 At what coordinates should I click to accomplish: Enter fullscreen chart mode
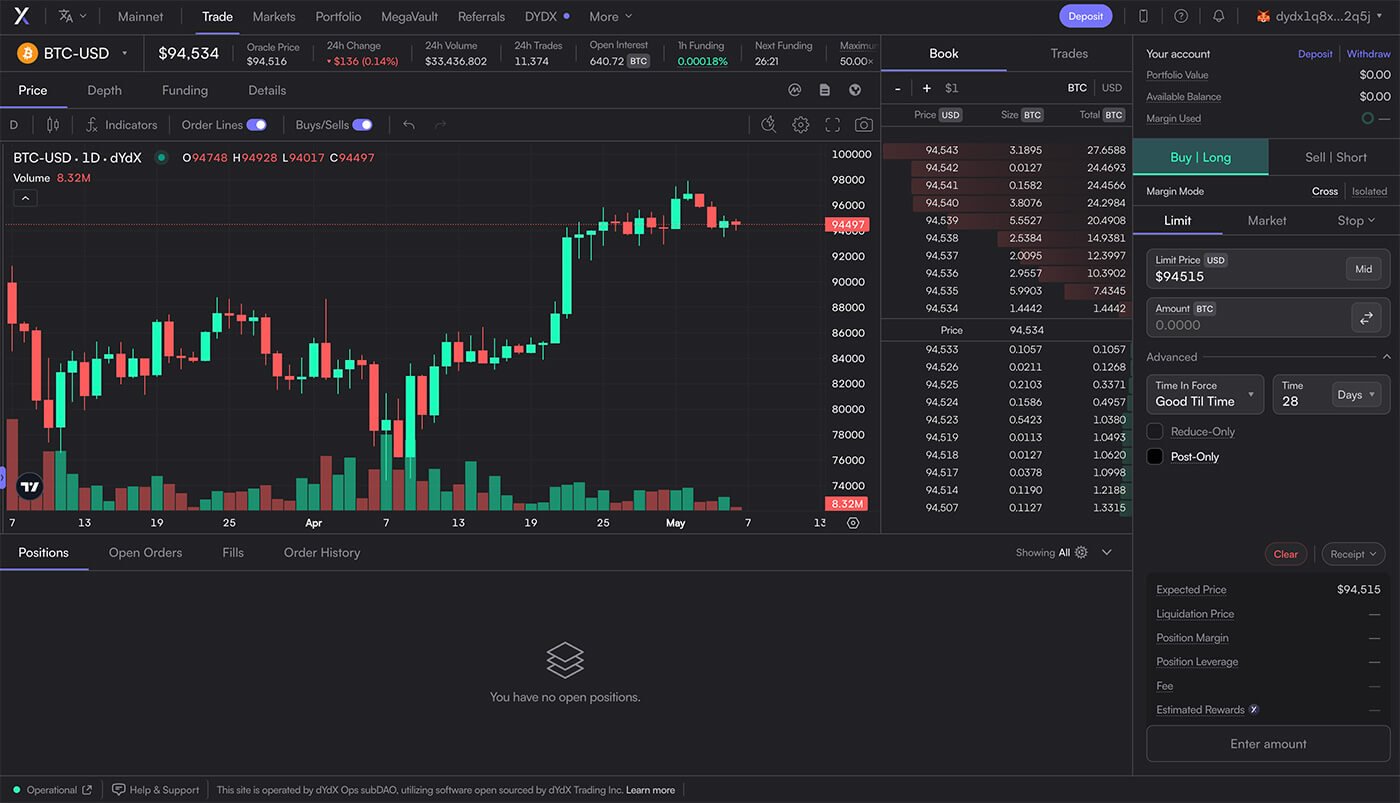tap(832, 124)
